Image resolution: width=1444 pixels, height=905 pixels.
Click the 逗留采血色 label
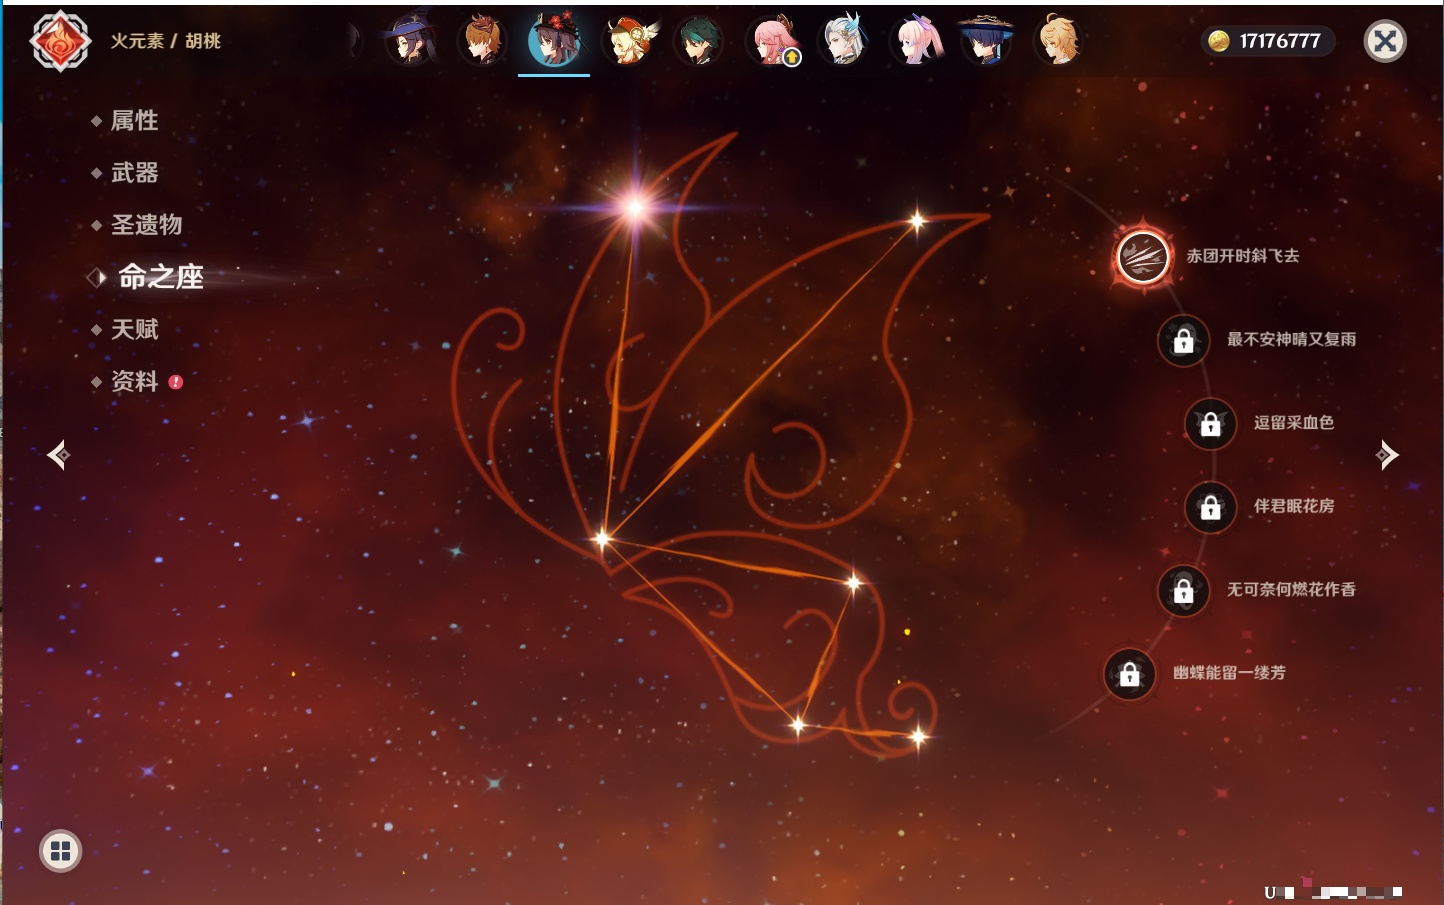click(x=1294, y=422)
